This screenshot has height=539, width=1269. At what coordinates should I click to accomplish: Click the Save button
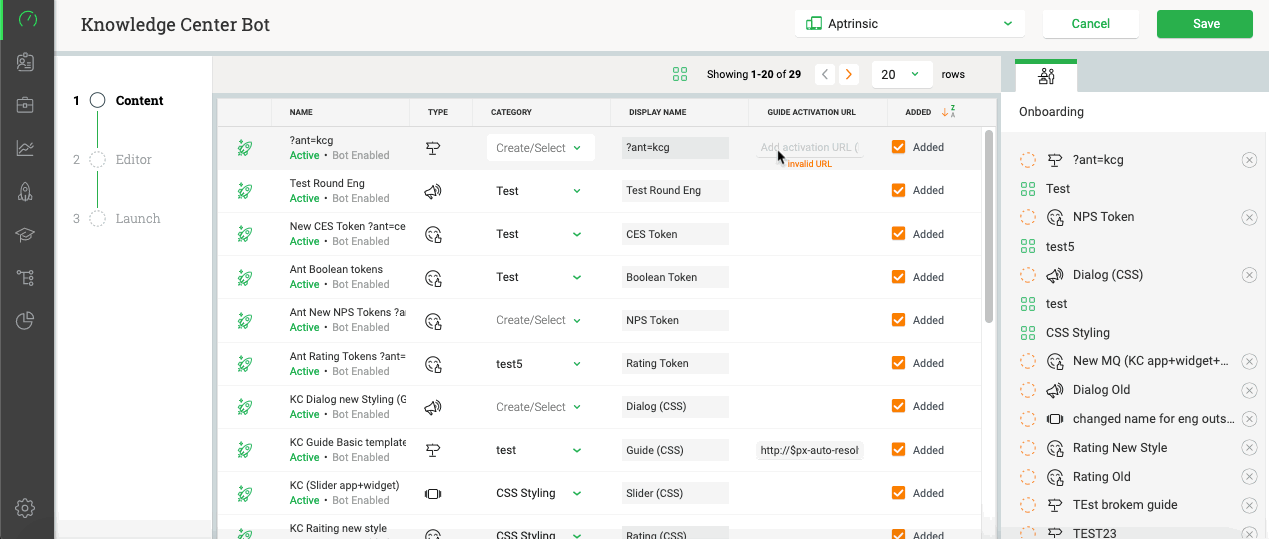tap(1205, 24)
